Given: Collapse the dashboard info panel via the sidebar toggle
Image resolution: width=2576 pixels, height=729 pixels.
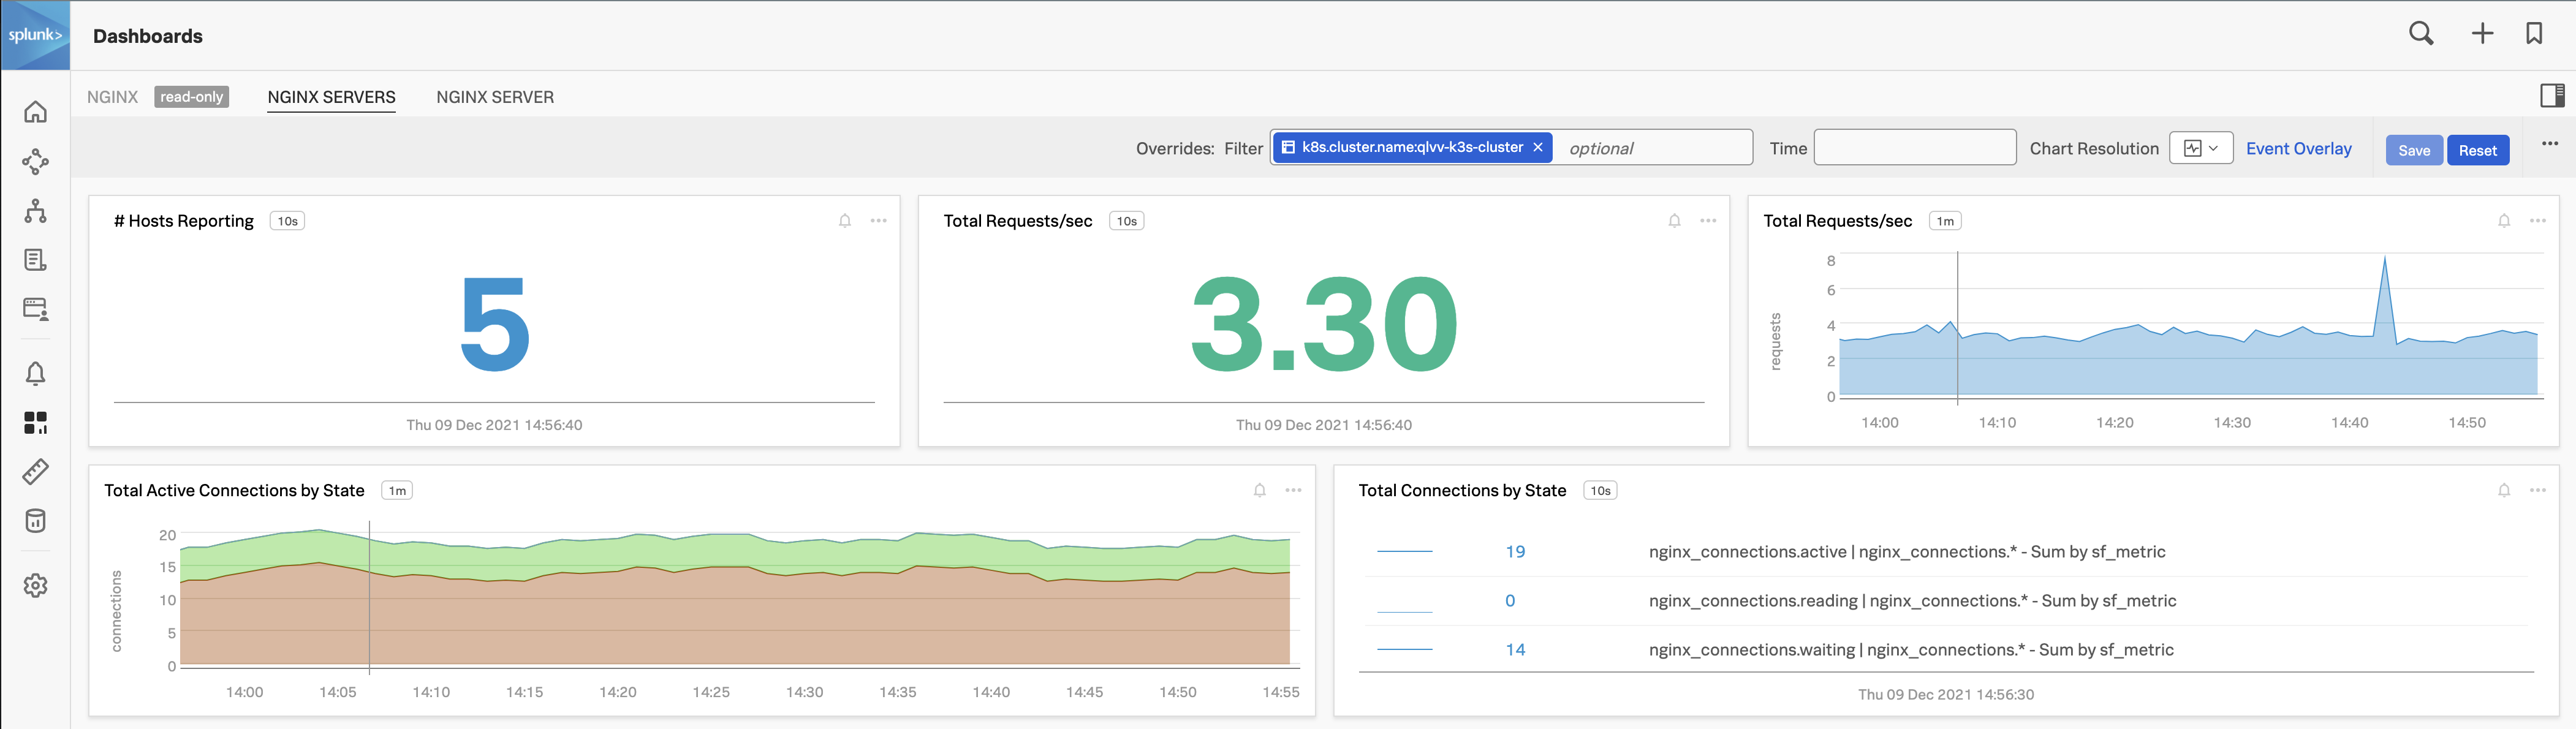Looking at the screenshot, I should (x=2553, y=96).
